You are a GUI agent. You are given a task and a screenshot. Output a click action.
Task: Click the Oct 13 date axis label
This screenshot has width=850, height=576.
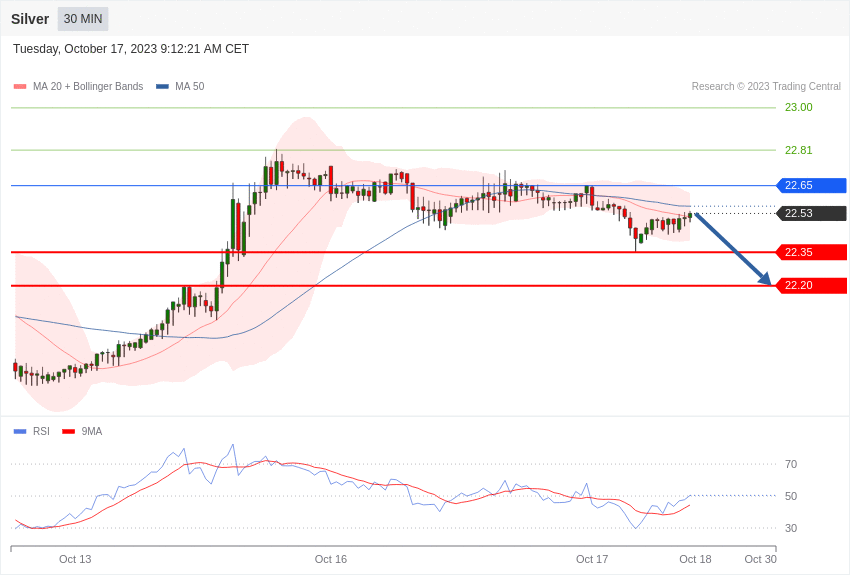[75, 559]
